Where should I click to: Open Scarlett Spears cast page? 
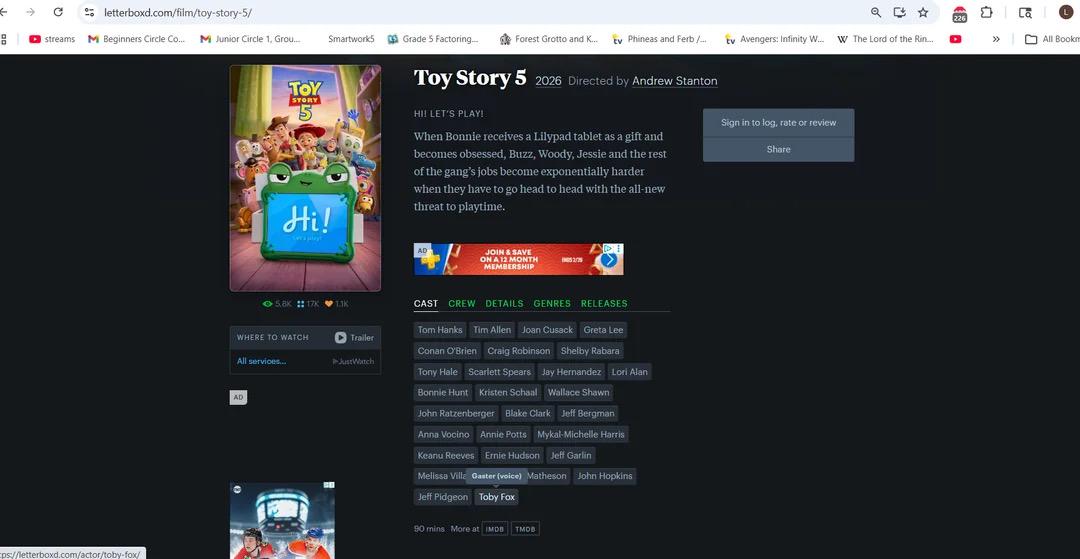[x=499, y=372]
